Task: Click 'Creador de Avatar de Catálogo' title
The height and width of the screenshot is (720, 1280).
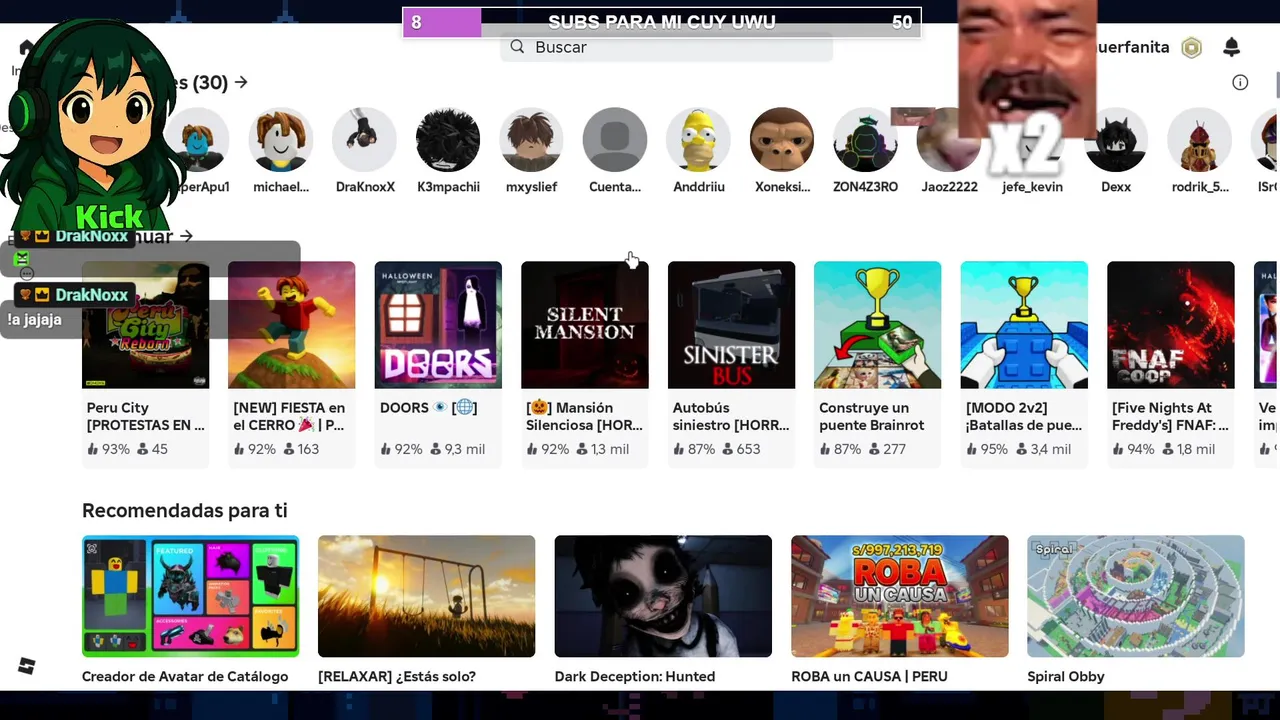Action: tap(185, 677)
